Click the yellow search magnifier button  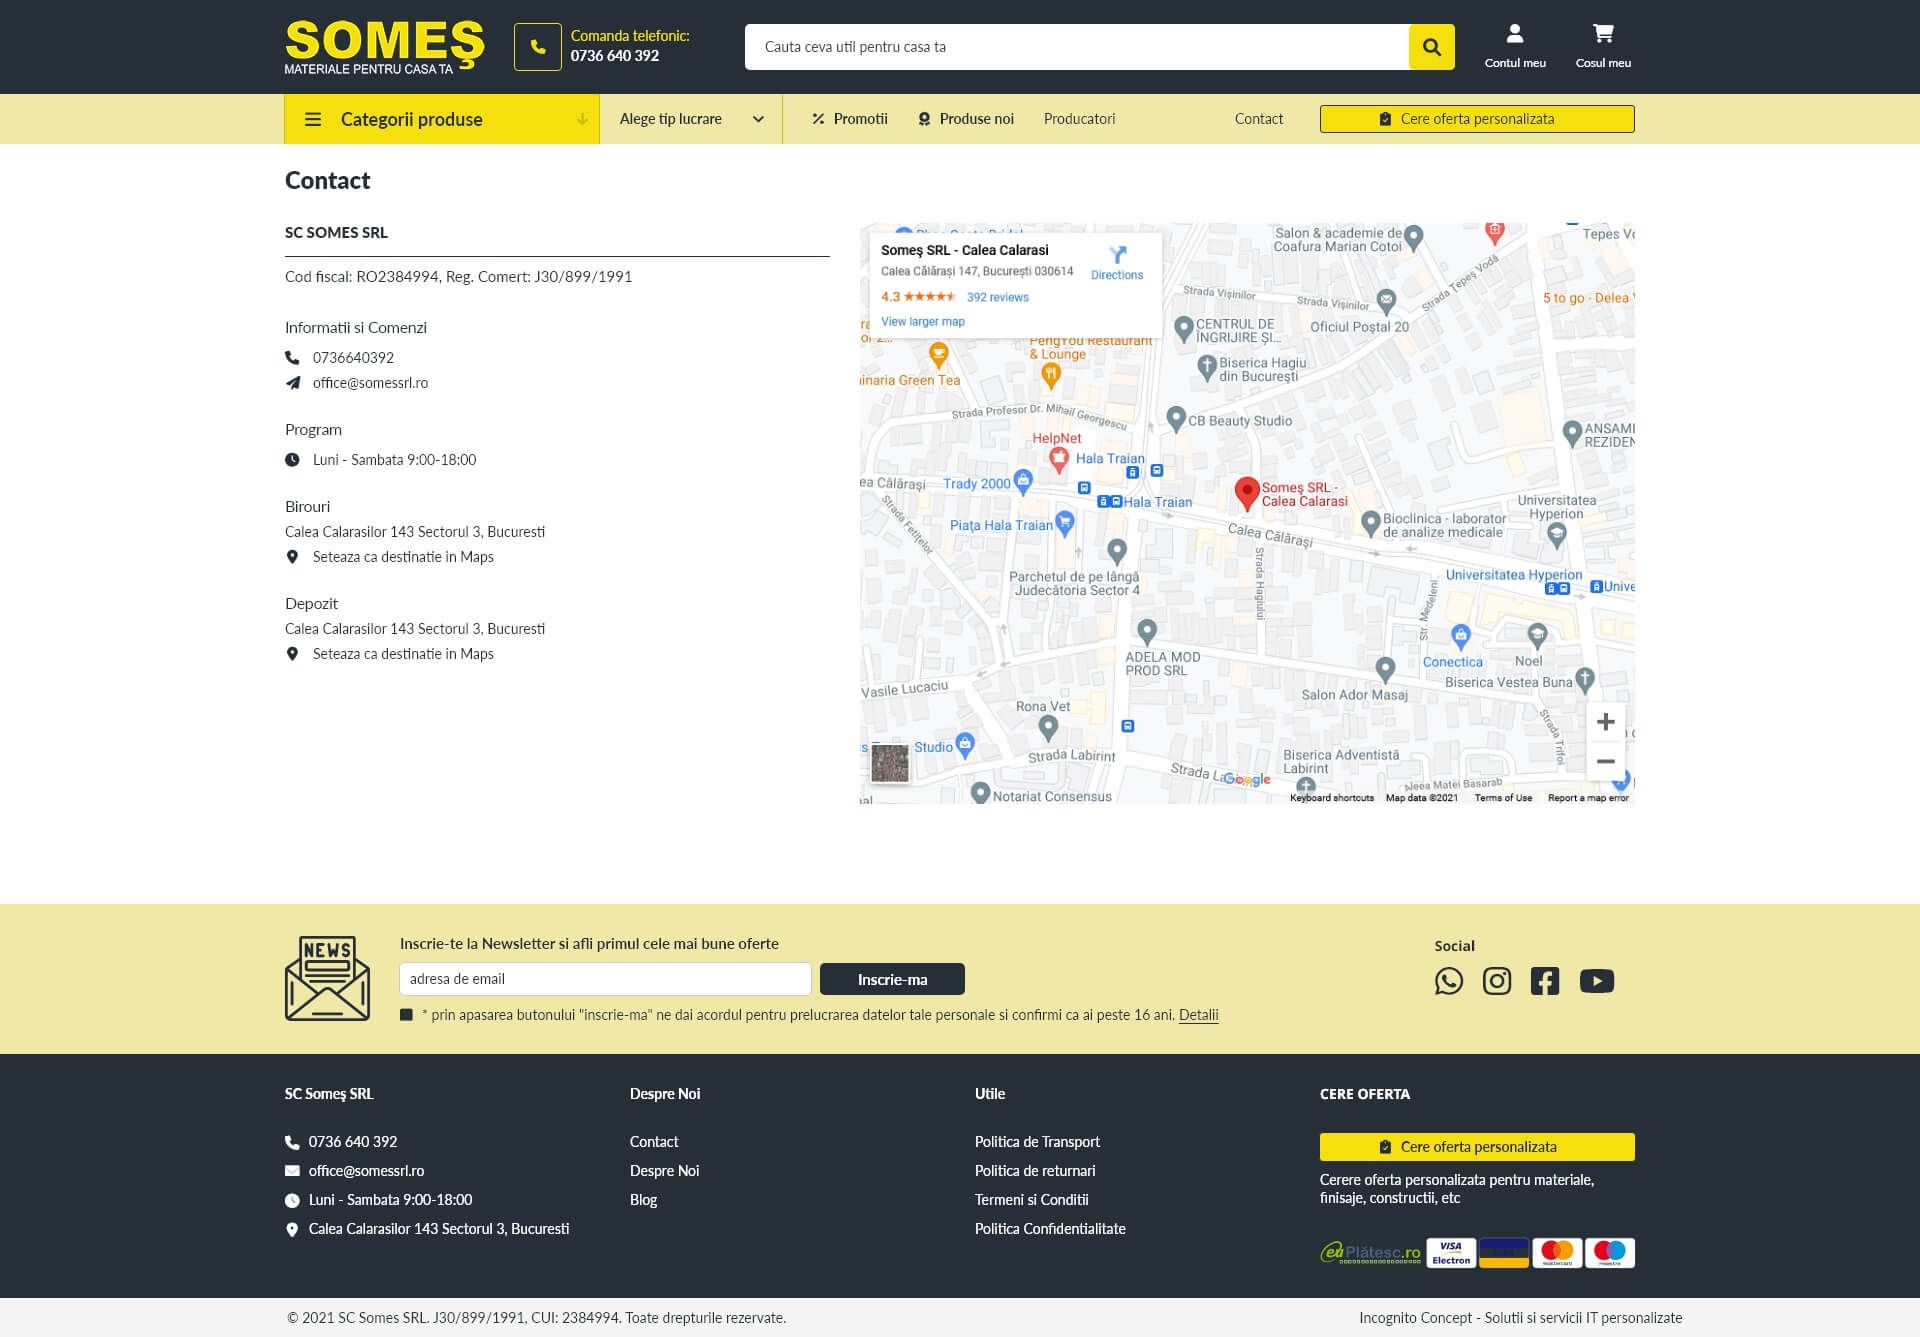pyautogui.click(x=1431, y=47)
